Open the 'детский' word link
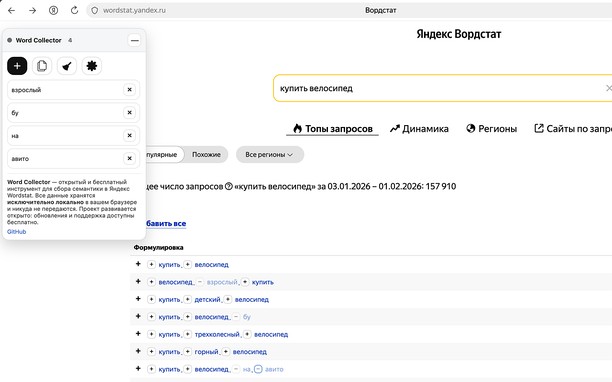Image resolution: width=612 pixels, height=382 pixels. pyautogui.click(x=207, y=300)
